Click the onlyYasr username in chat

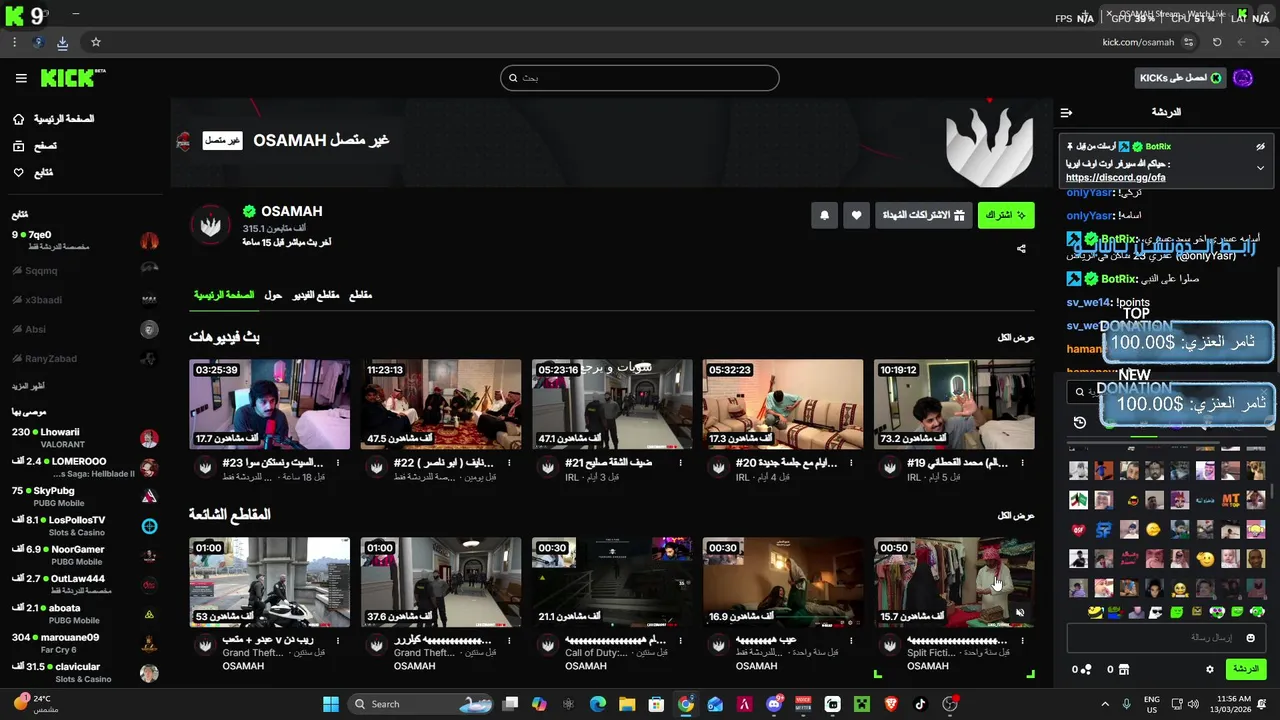coord(1090,216)
